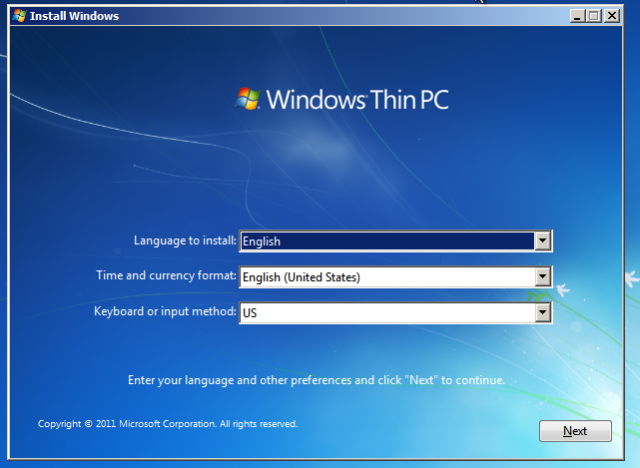This screenshot has width=640, height=468.
Task: Open the Keyboard or input method arrow
Action: point(542,313)
